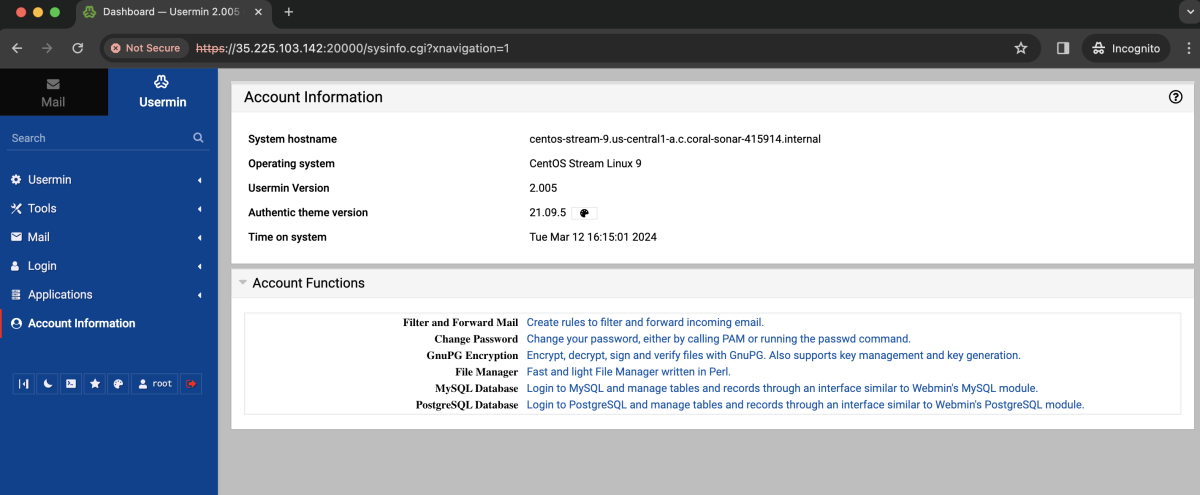
Task: Click the search magnifier icon in sidebar
Action: pyautogui.click(x=198, y=138)
